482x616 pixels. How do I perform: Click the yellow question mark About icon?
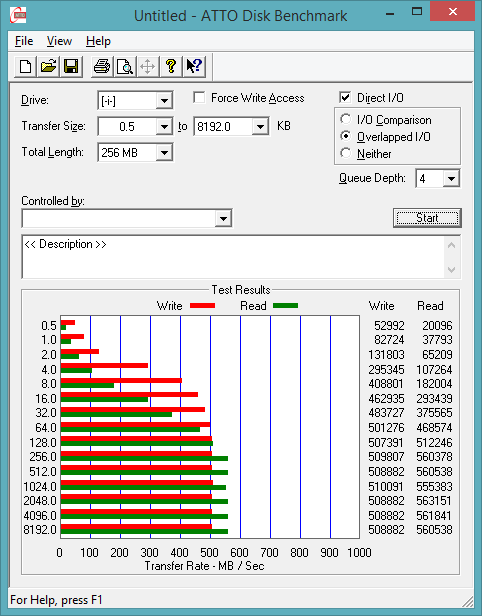(171, 66)
